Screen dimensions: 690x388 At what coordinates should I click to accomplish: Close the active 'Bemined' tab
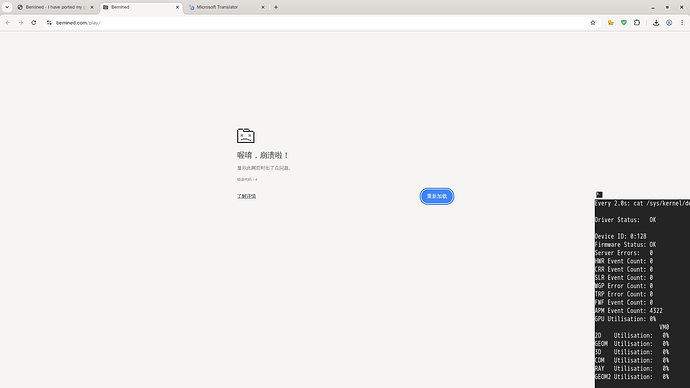point(177,7)
